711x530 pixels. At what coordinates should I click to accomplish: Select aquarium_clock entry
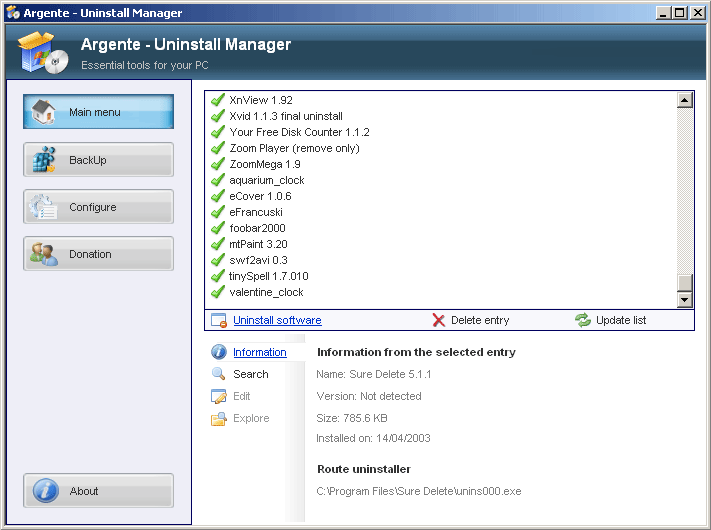[267, 180]
